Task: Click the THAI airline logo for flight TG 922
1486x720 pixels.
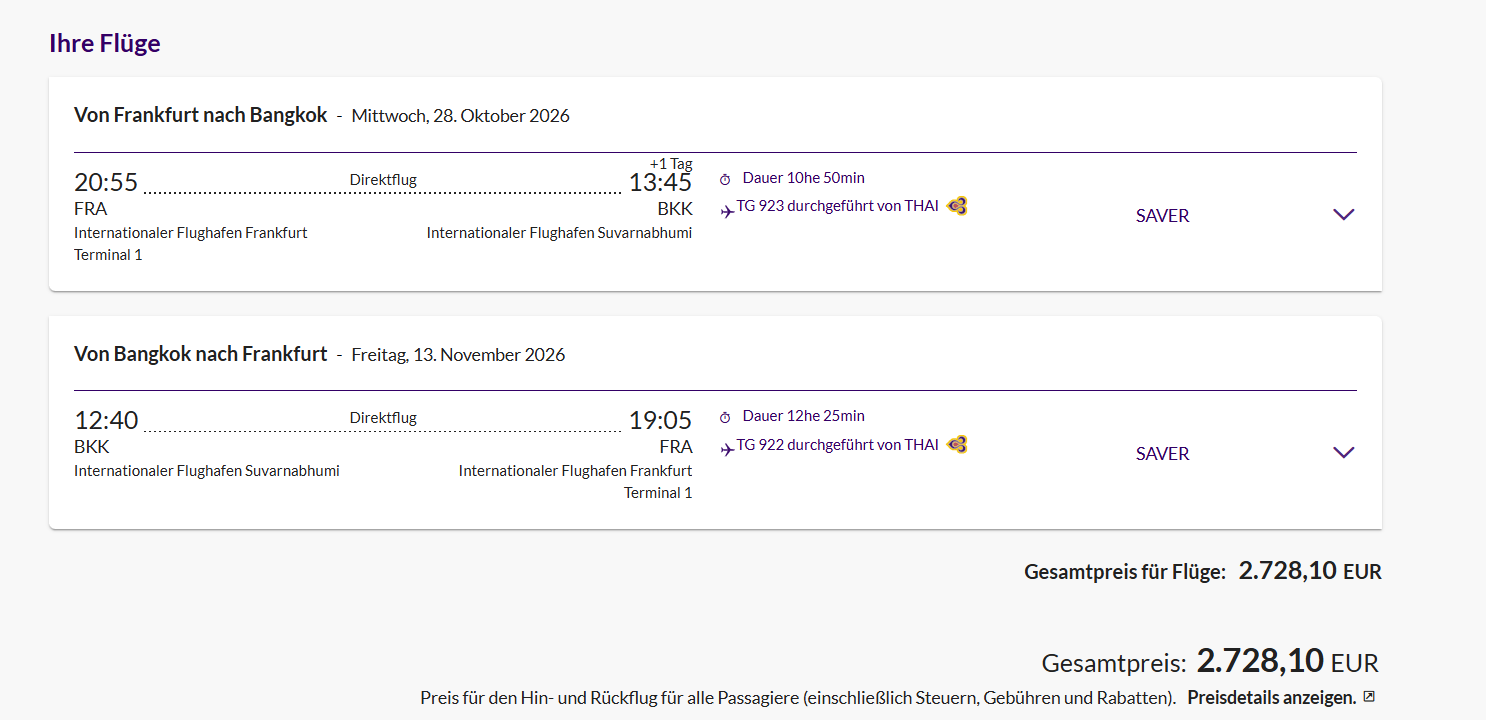Action: tap(957, 444)
